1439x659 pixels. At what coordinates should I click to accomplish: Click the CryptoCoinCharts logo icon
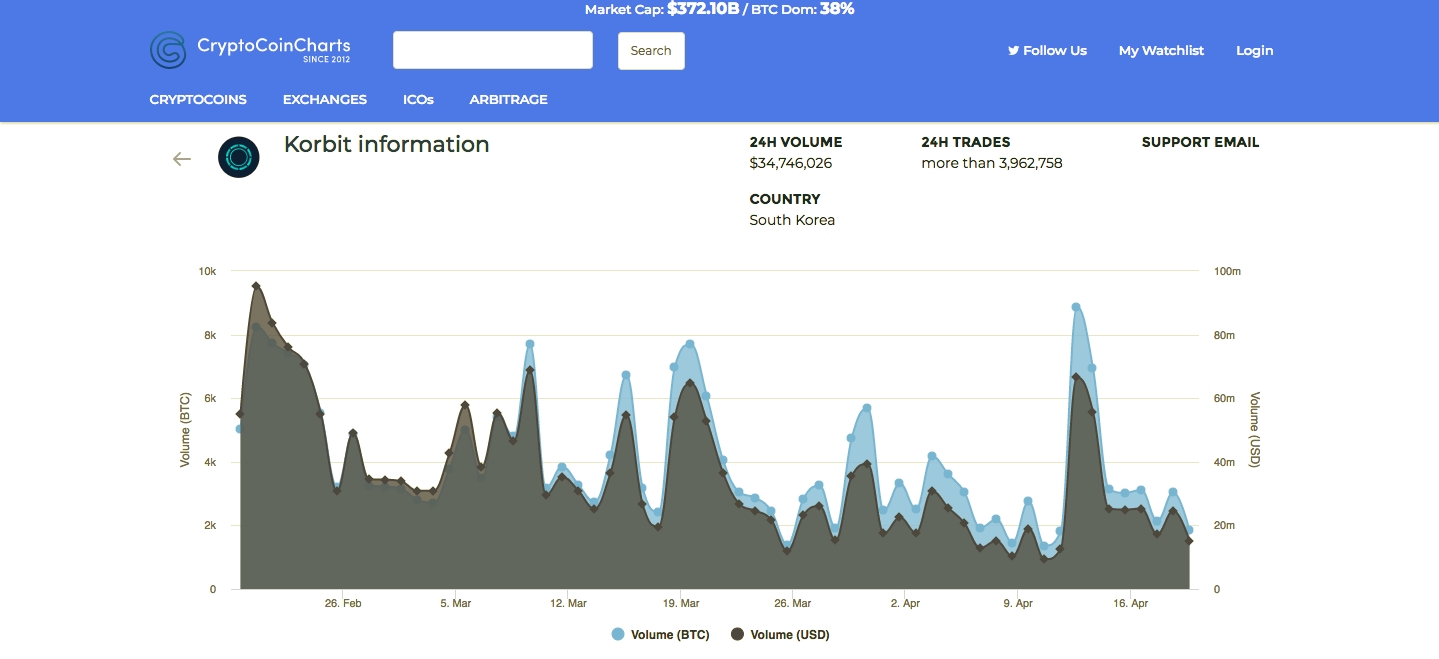pyautogui.click(x=168, y=50)
